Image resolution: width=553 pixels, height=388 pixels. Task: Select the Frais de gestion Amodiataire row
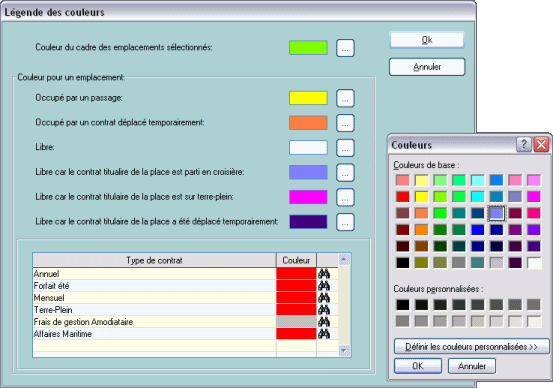click(x=186, y=322)
